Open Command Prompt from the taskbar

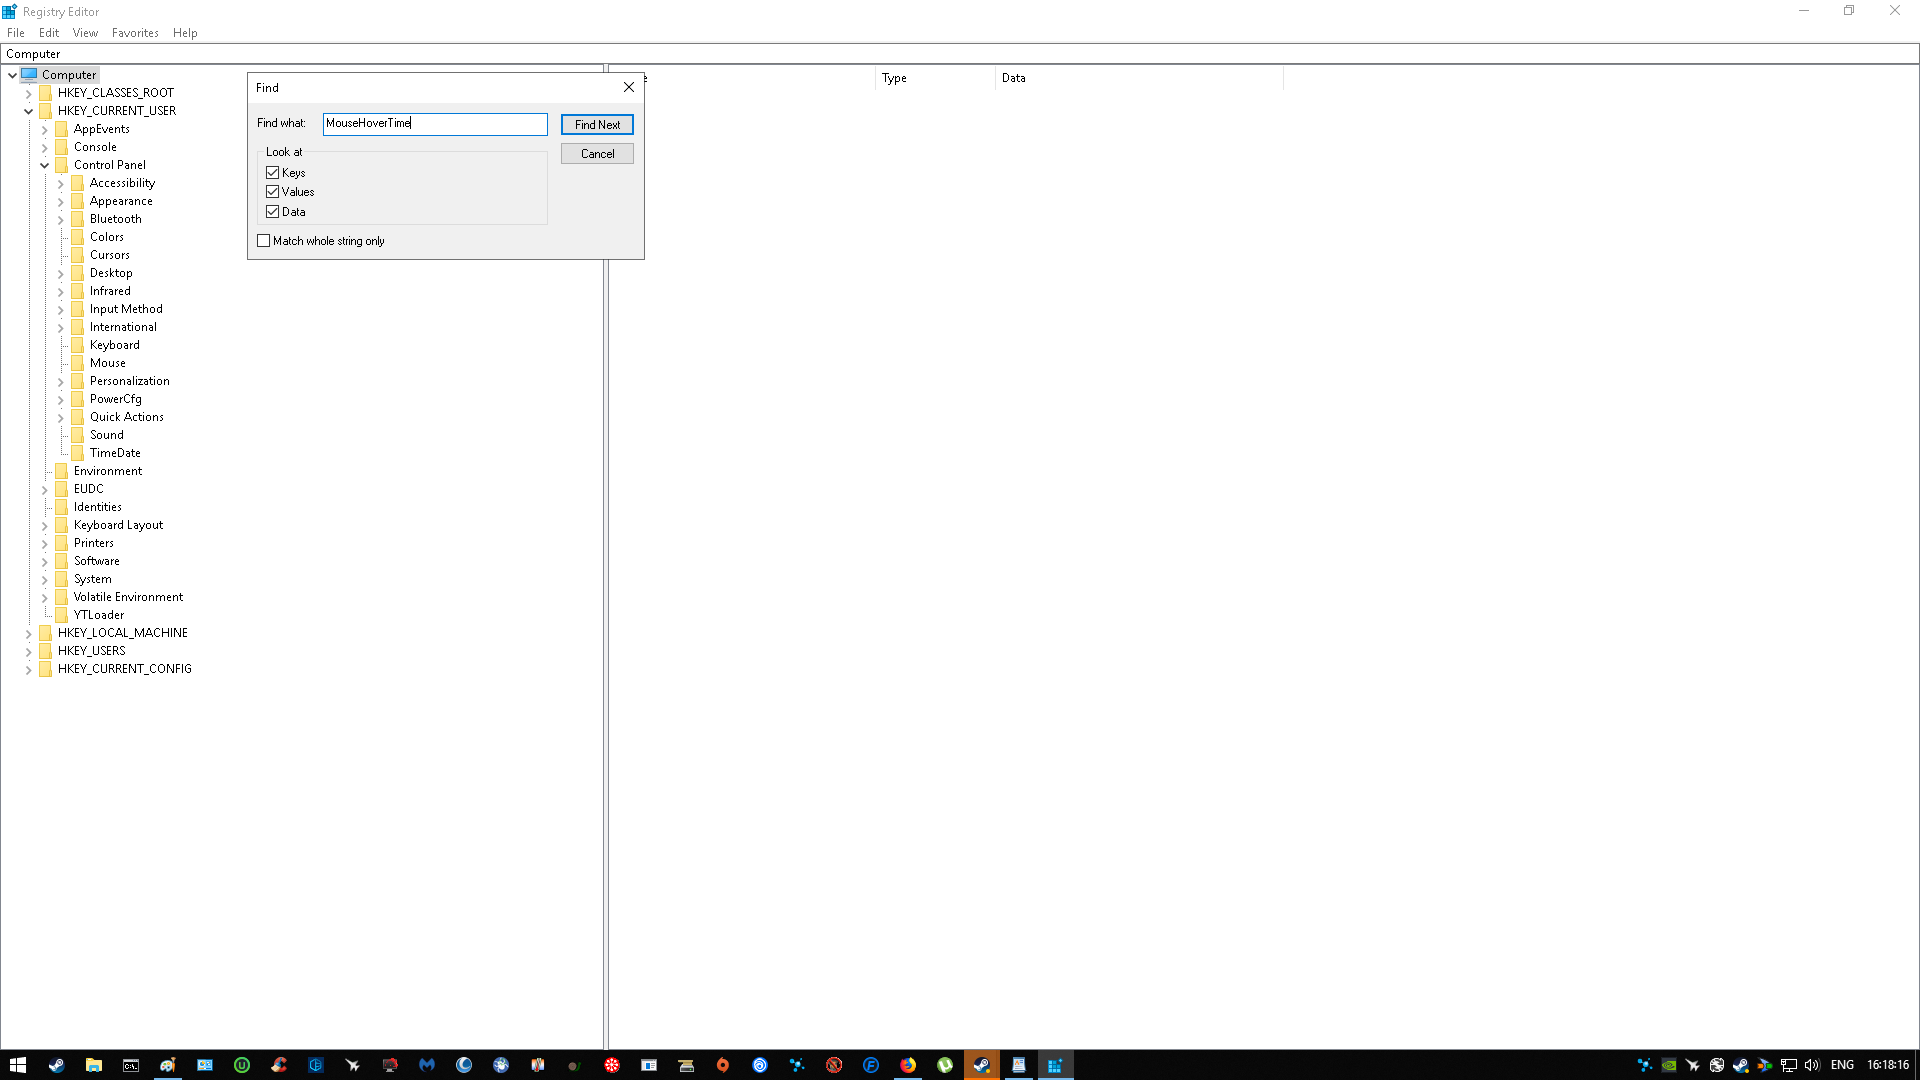(131, 1065)
